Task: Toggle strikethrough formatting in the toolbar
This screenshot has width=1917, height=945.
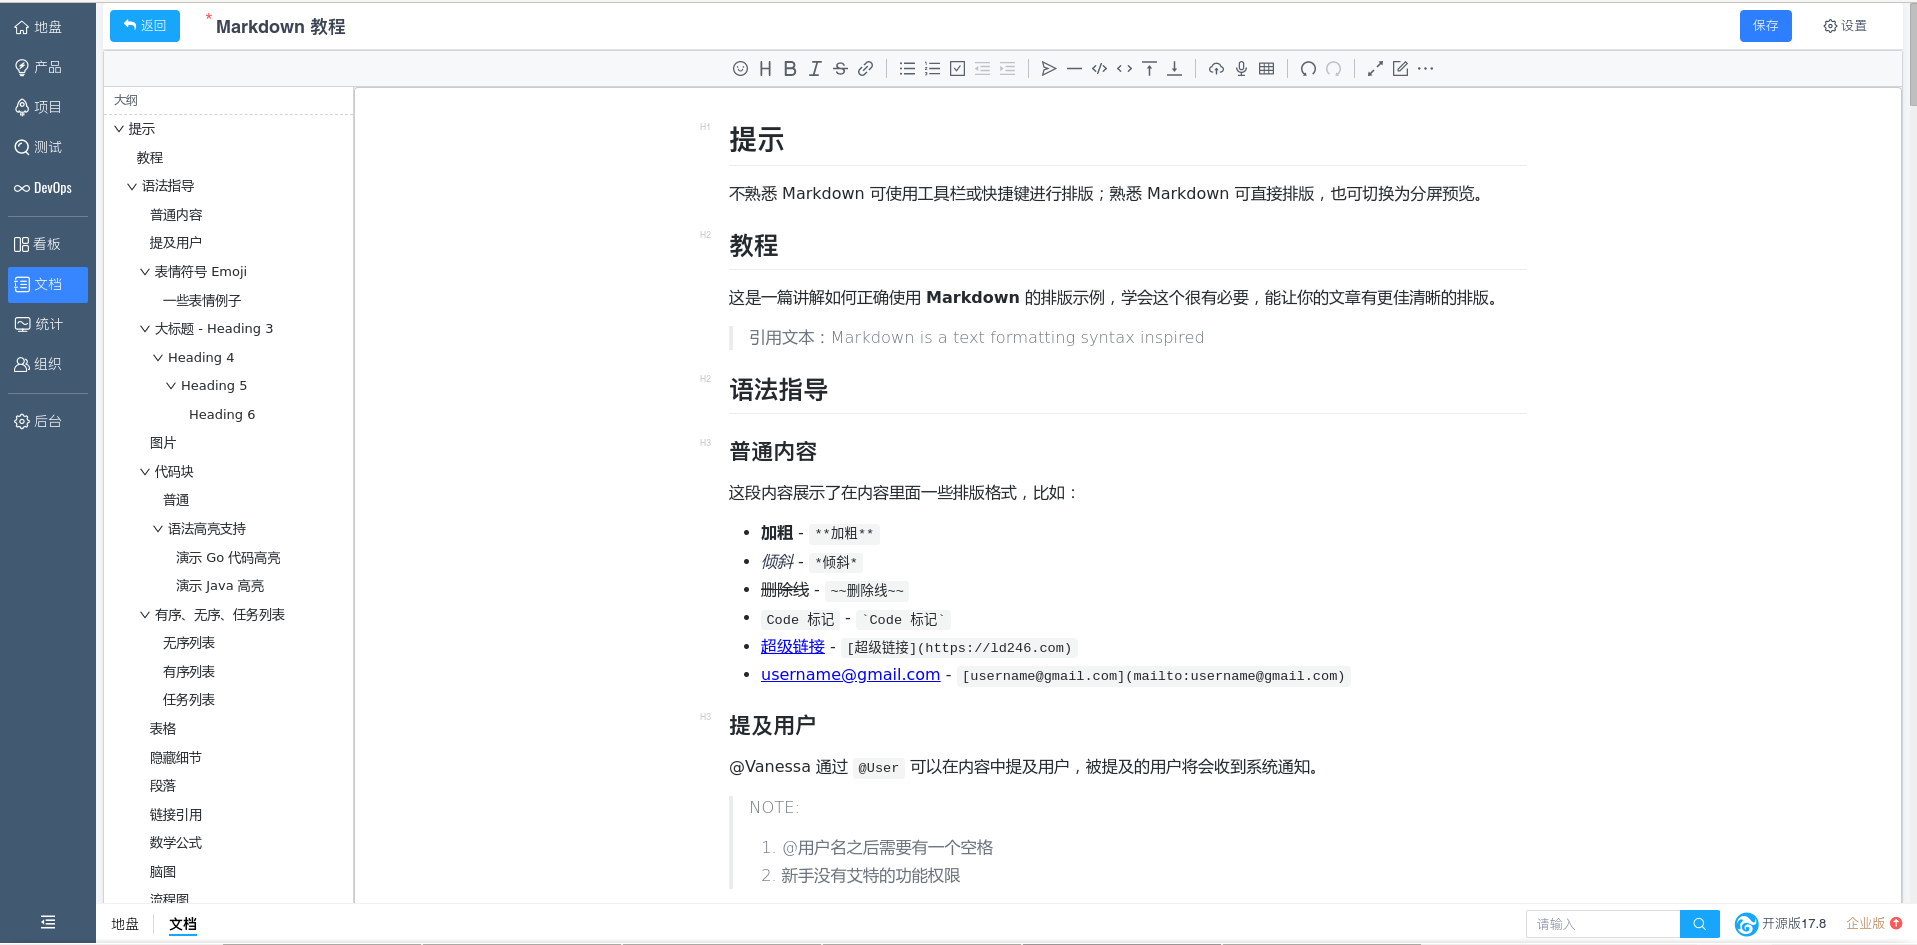Action: [840, 69]
